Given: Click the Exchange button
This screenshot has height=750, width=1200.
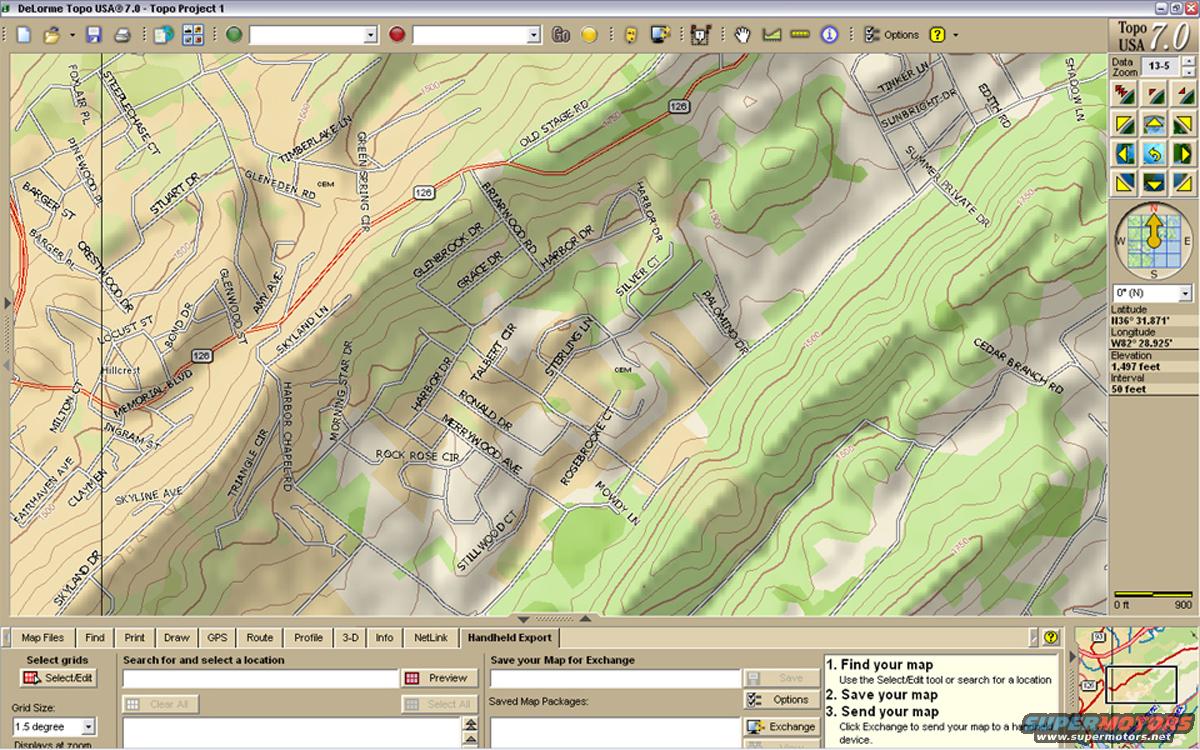Looking at the screenshot, I should (781, 727).
